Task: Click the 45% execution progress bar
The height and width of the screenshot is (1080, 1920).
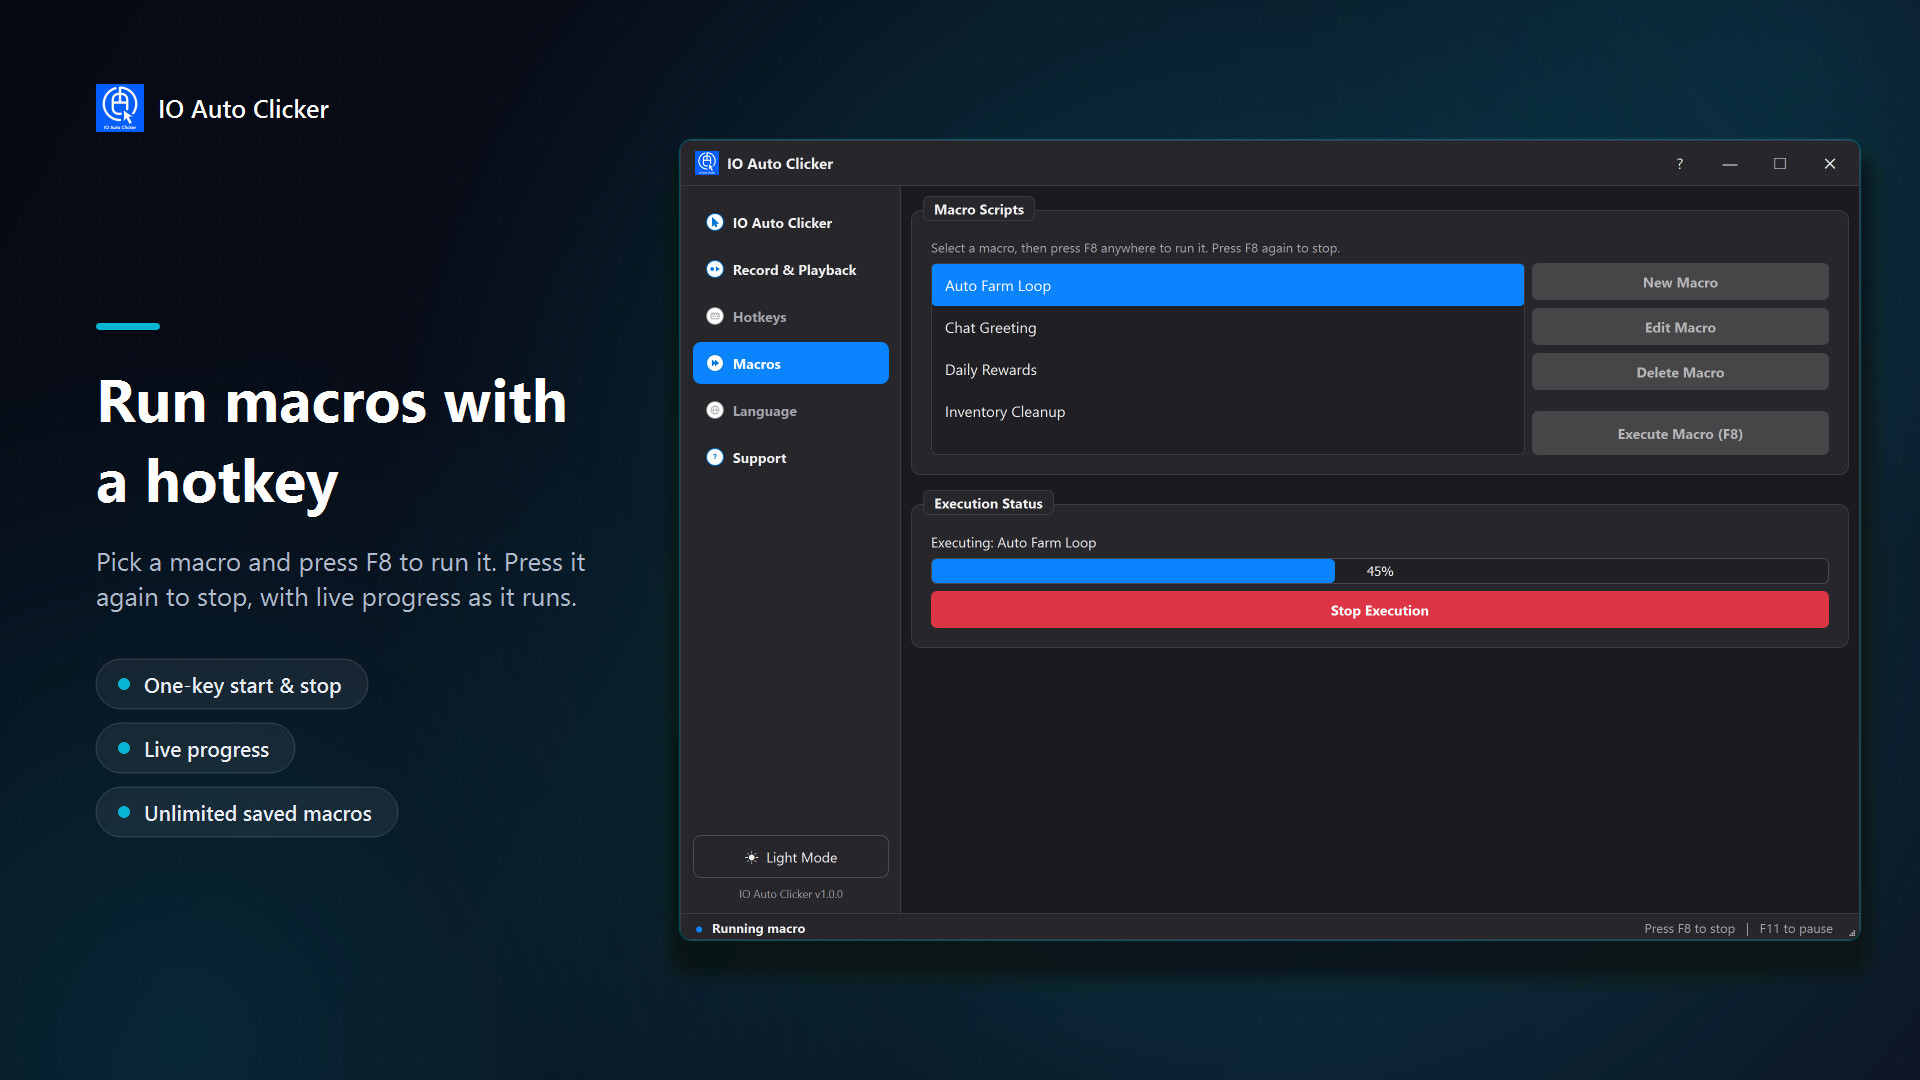Action: (x=1380, y=571)
